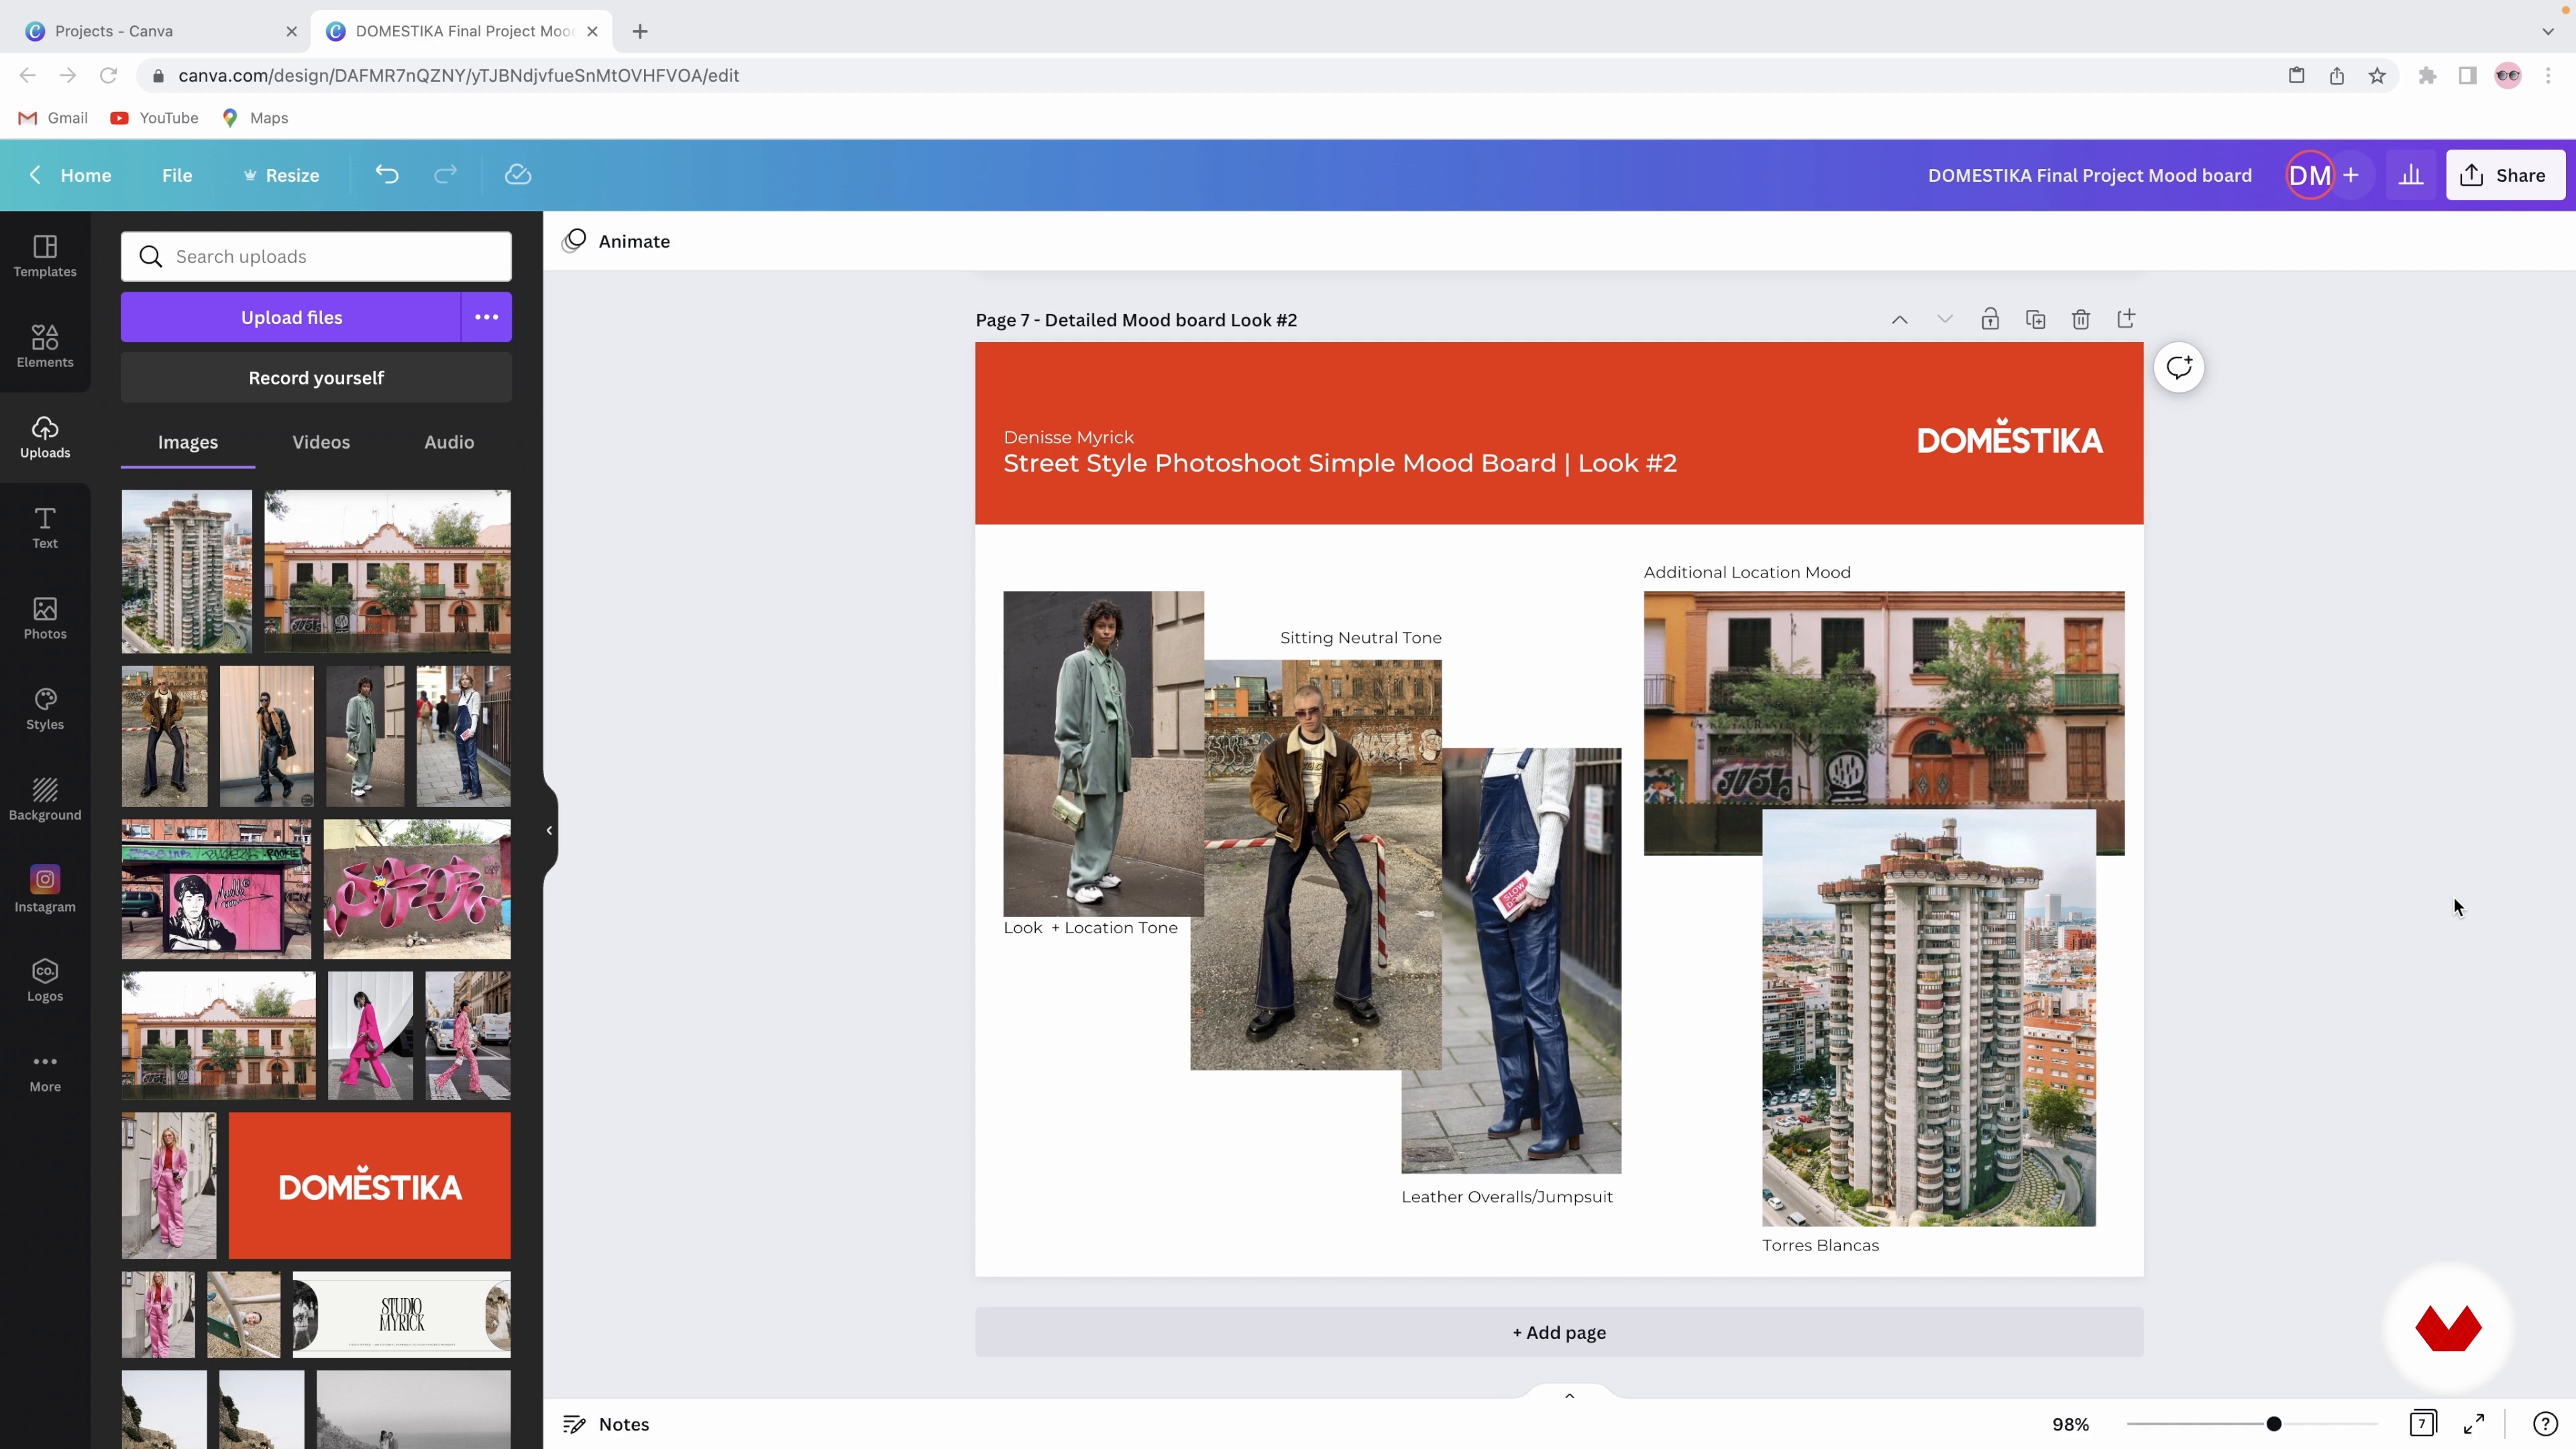Viewport: 2576px width, 1449px height.
Task: Select the Torres Blancas tower upload thumbnail
Action: 187,571
